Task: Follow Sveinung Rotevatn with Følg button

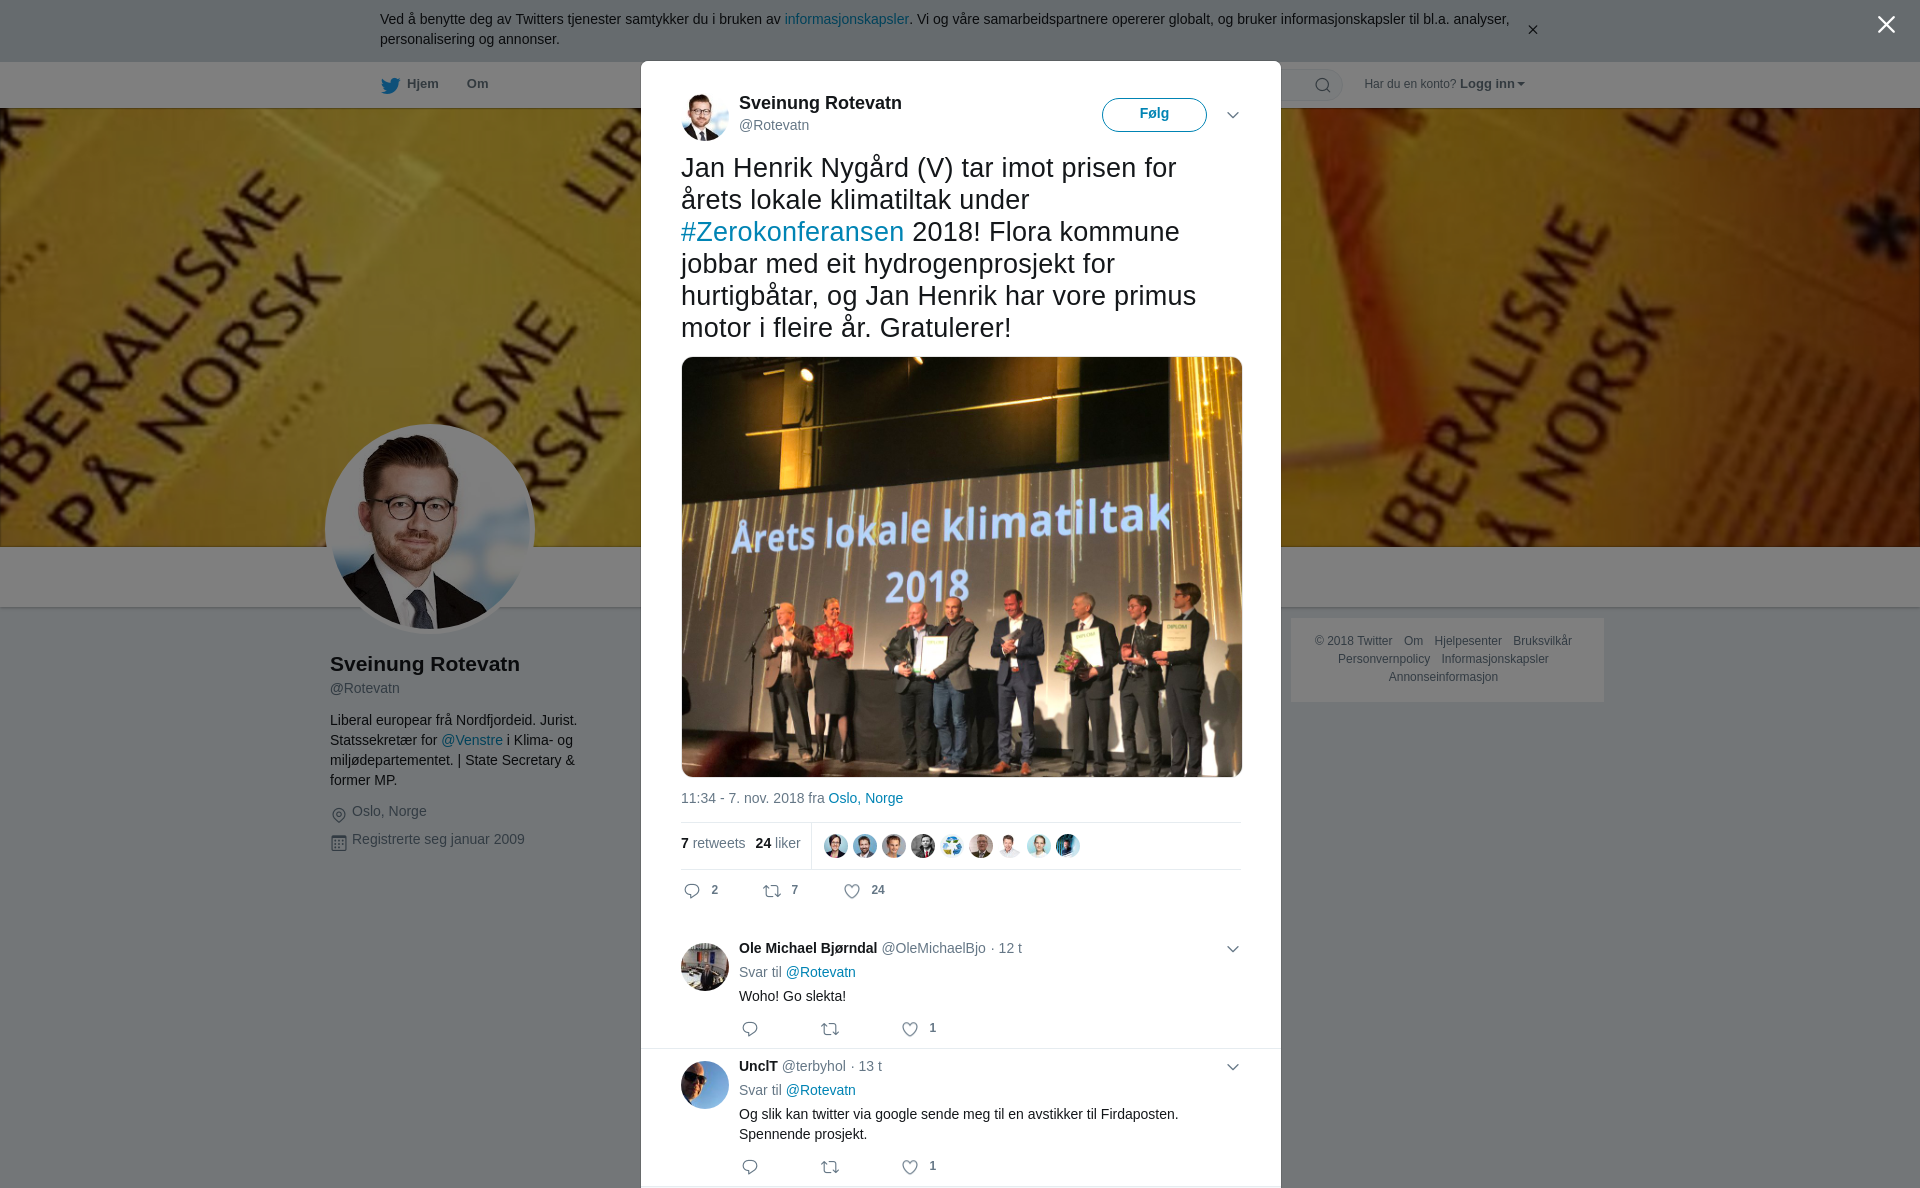Action: pos(1154,115)
